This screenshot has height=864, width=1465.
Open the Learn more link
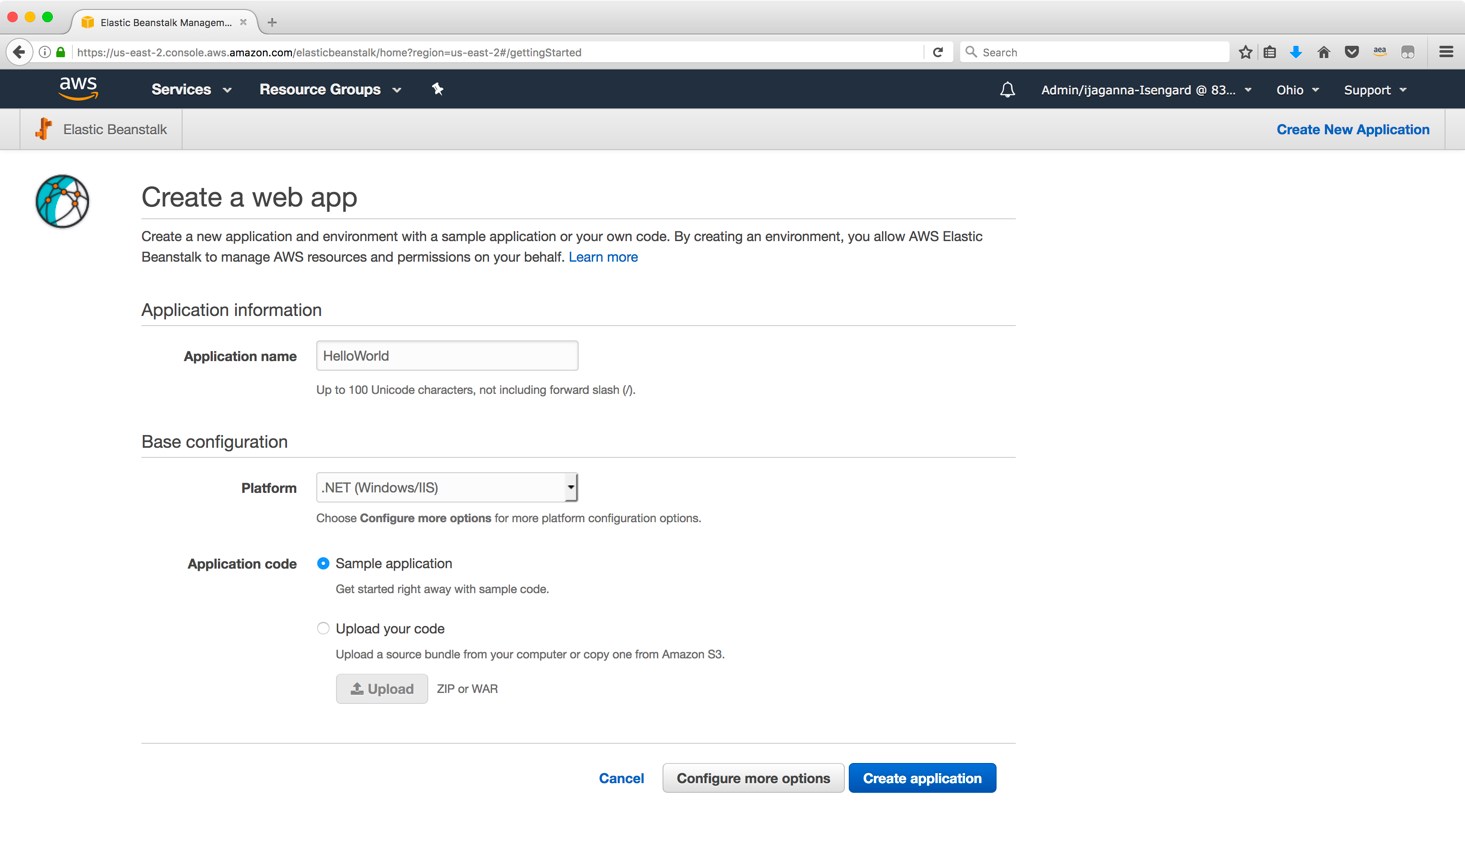click(603, 257)
